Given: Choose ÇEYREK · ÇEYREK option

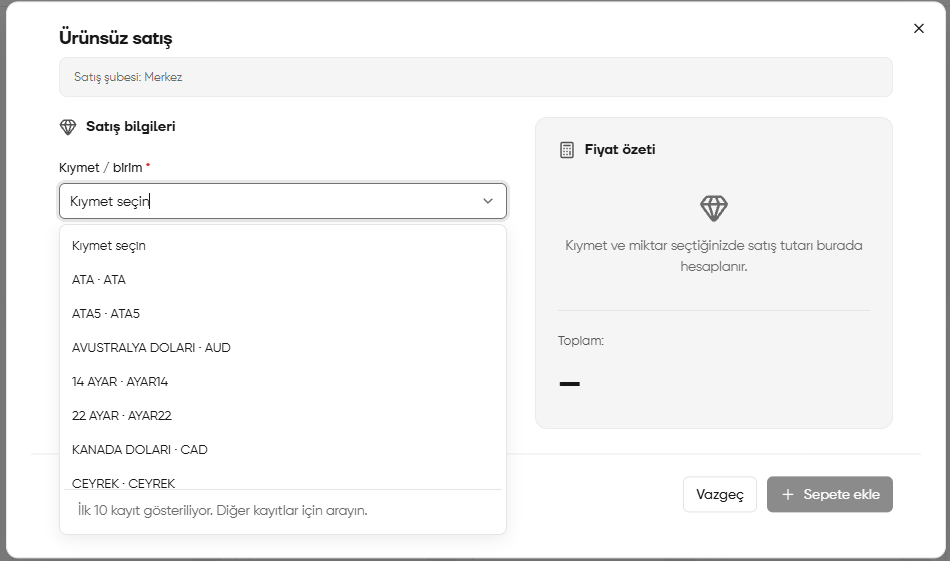Looking at the screenshot, I should click(282, 480).
